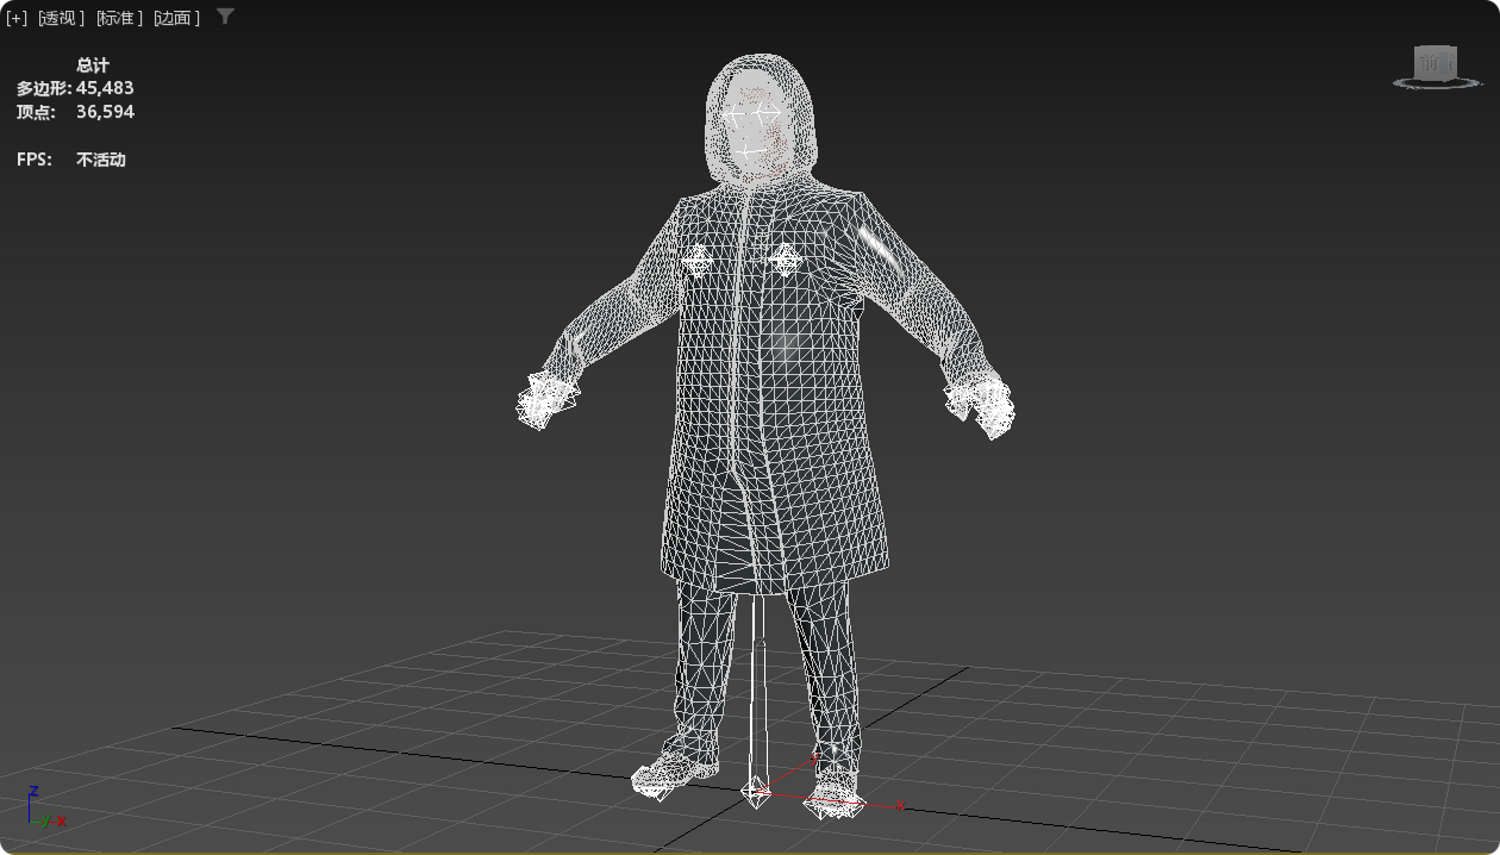Click the red X axis gizmo label
Screen dimensions: 1500x855
(900, 805)
